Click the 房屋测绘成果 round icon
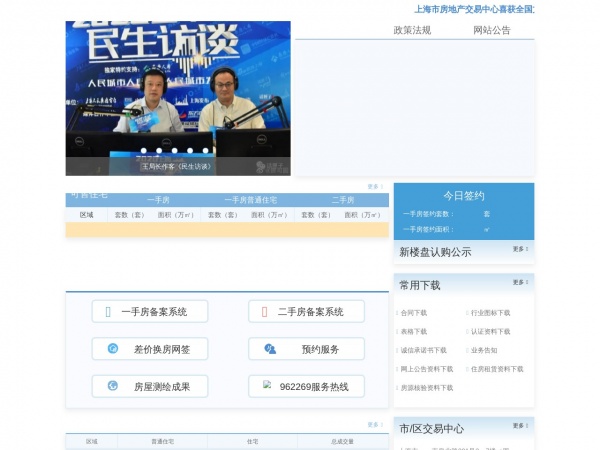The height and width of the screenshot is (450, 600). pyautogui.click(x=112, y=386)
